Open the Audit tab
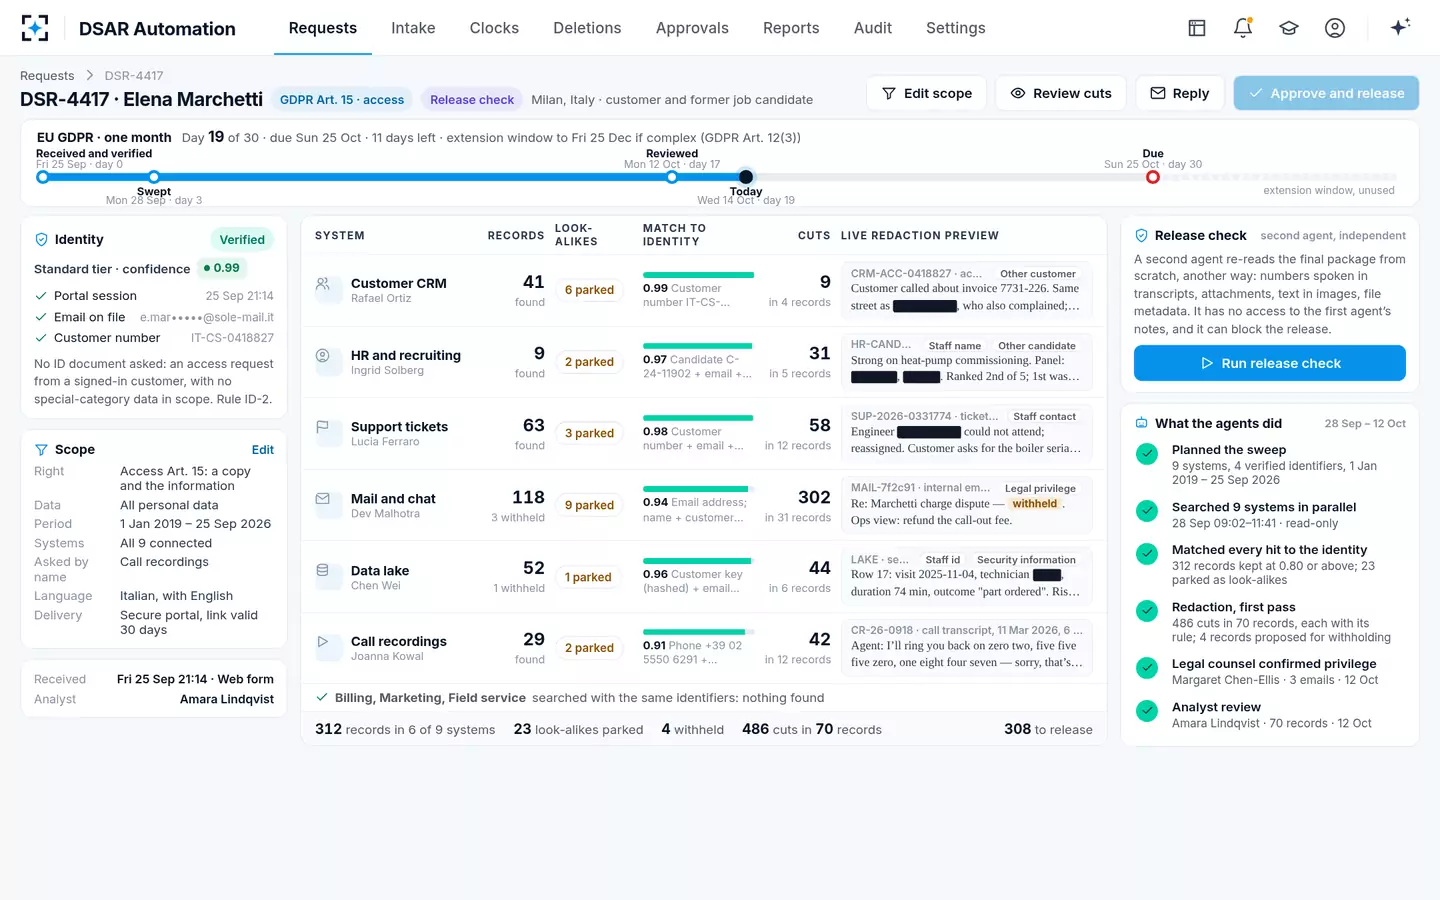The height and width of the screenshot is (900, 1440). pos(873,28)
